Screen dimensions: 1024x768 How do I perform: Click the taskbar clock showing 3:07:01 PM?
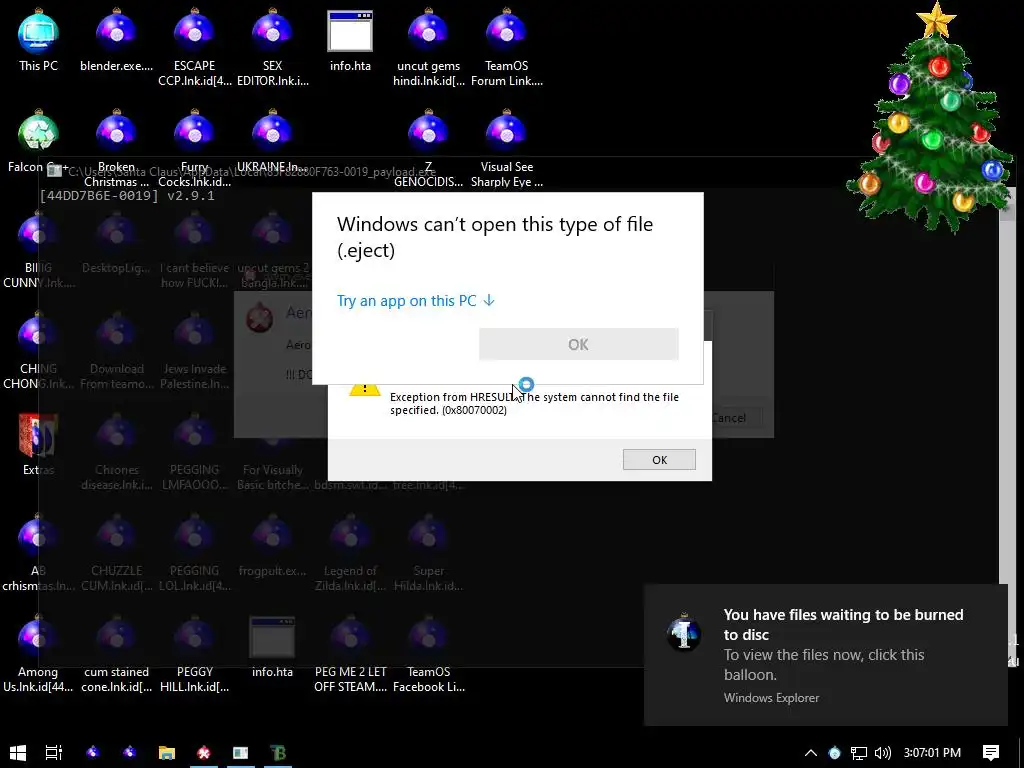[932, 752]
